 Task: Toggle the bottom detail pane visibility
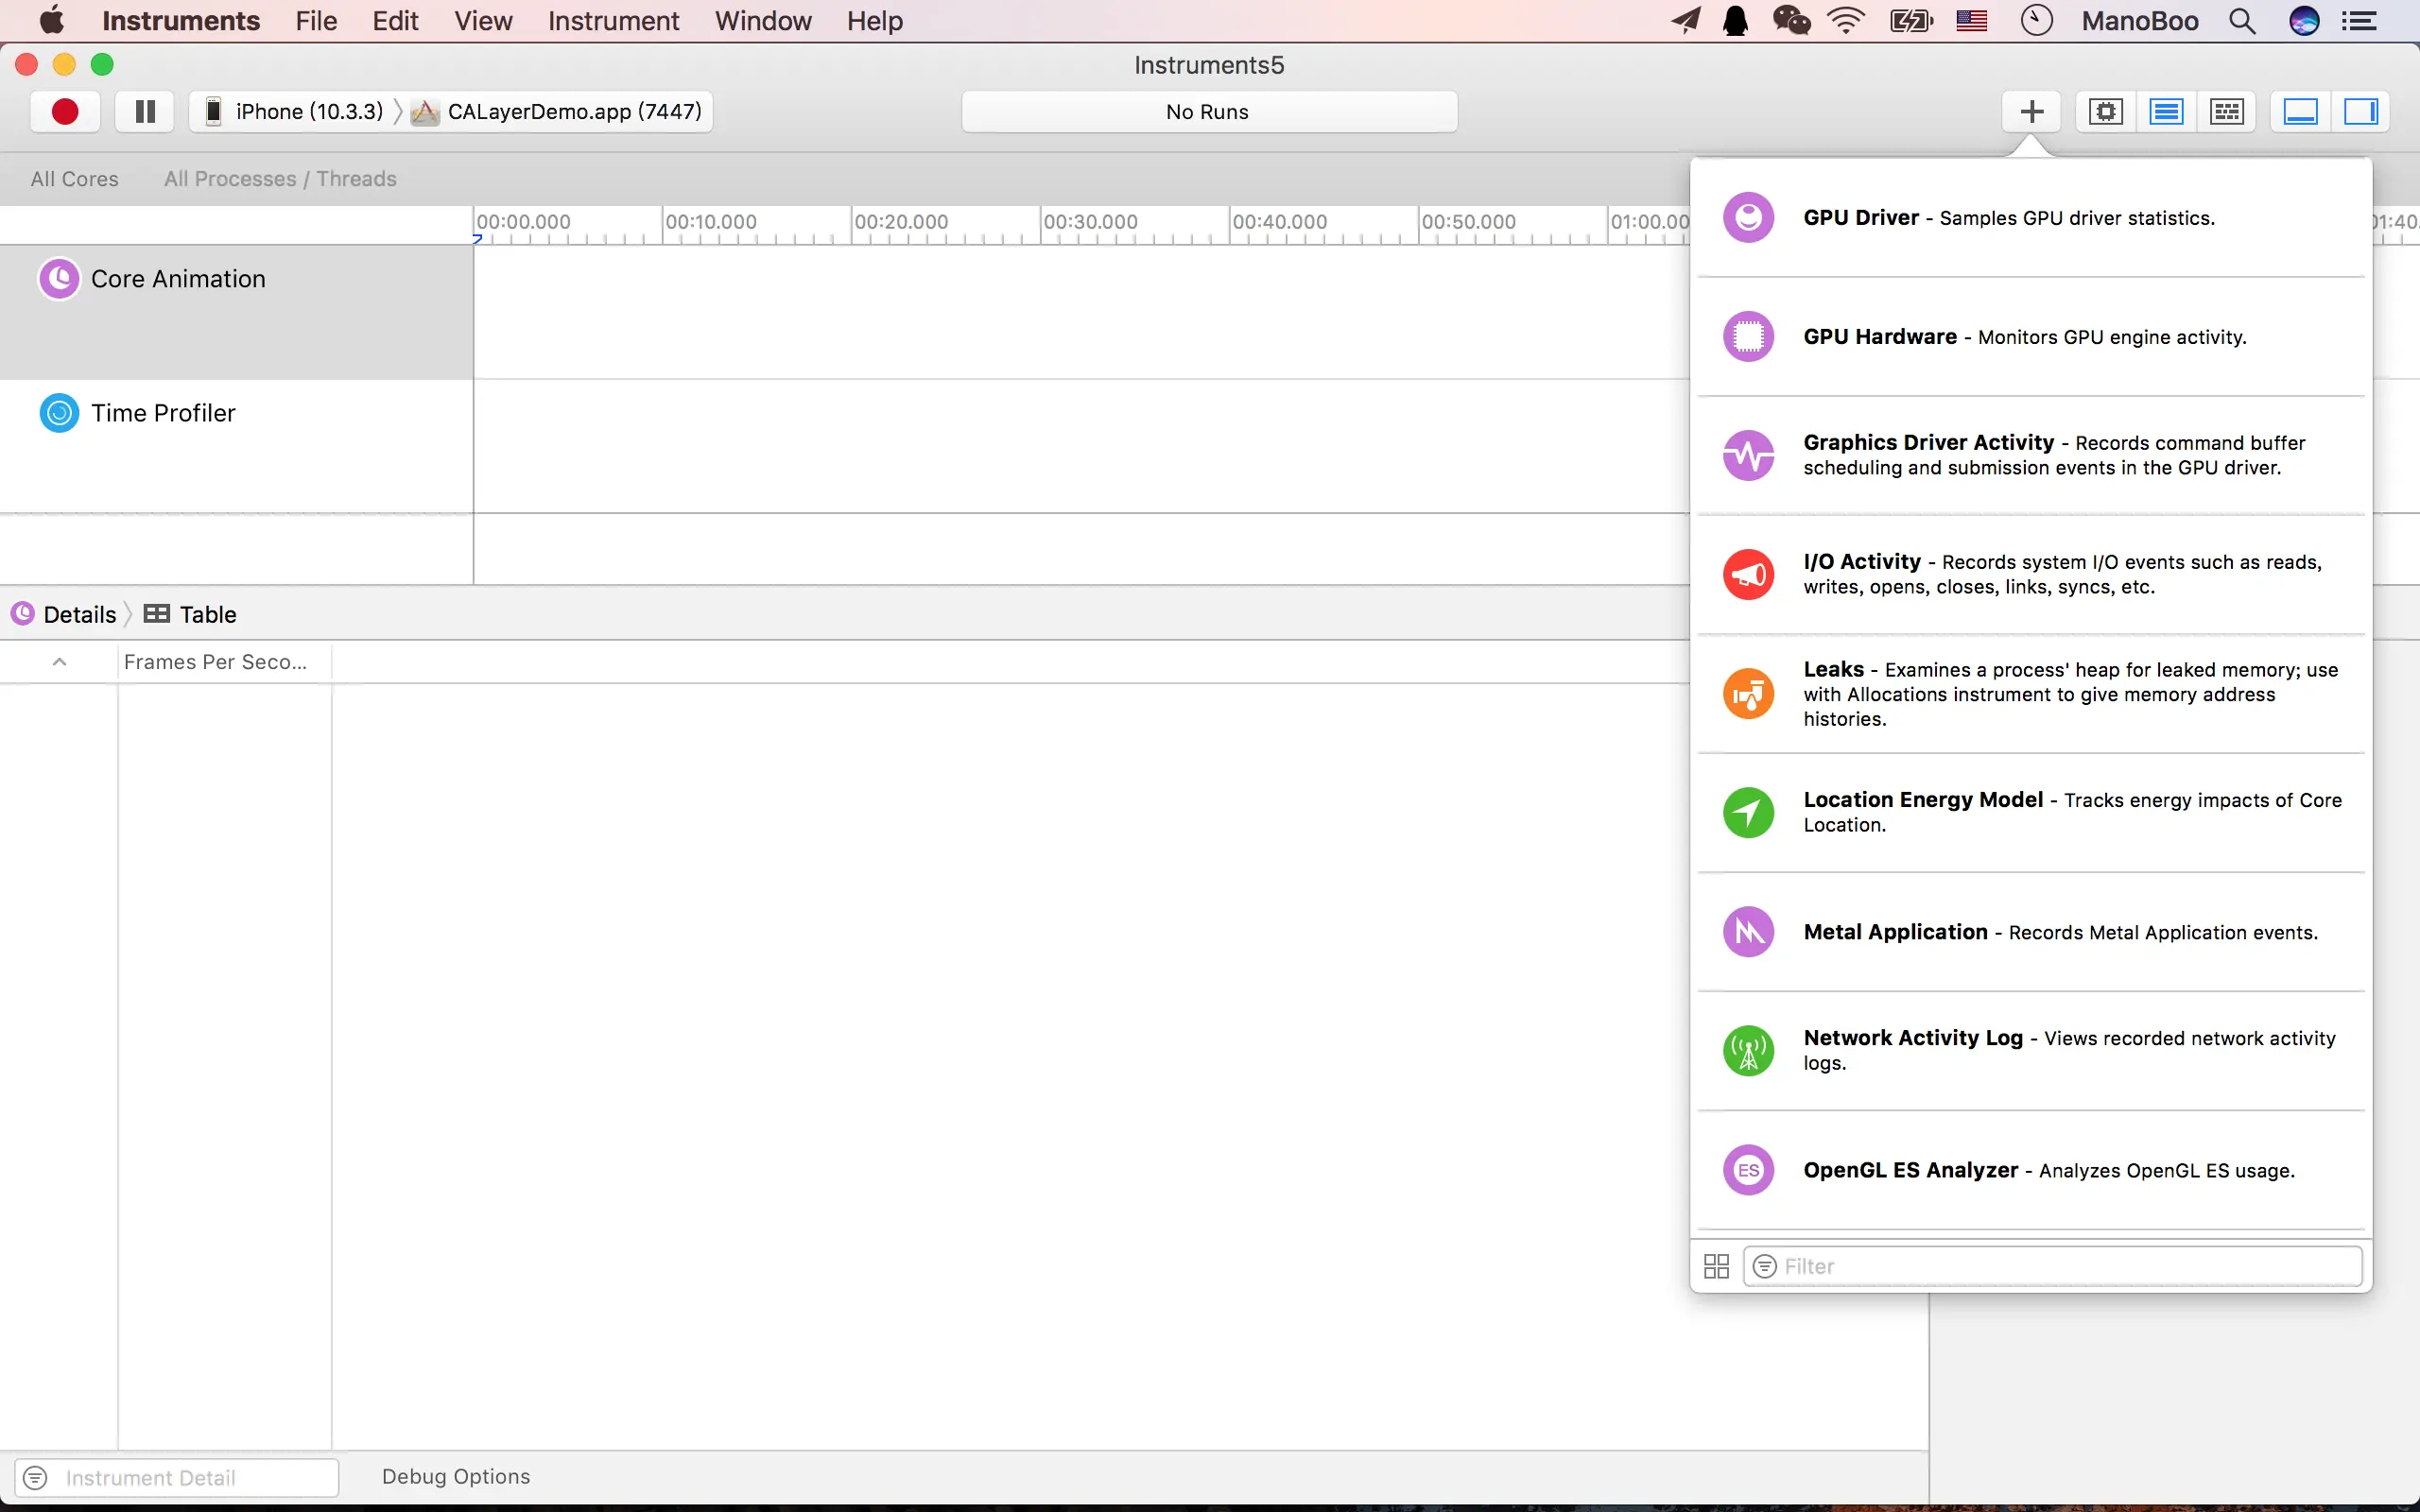[2300, 111]
